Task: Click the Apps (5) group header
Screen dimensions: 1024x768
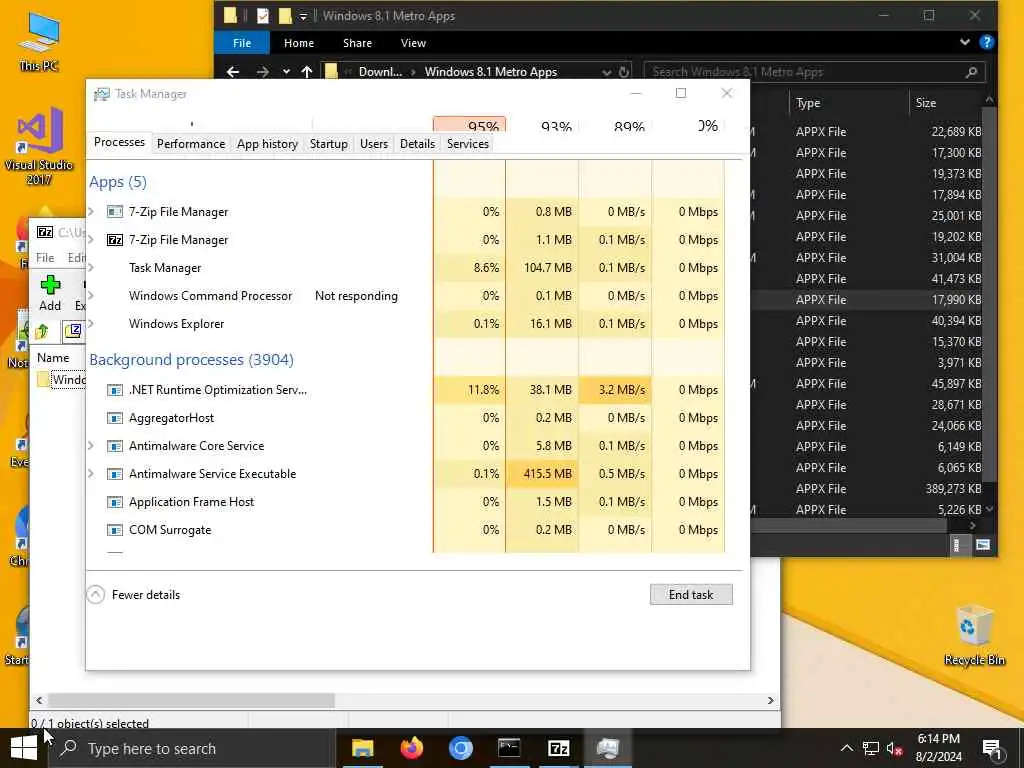Action: pyautogui.click(x=118, y=182)
